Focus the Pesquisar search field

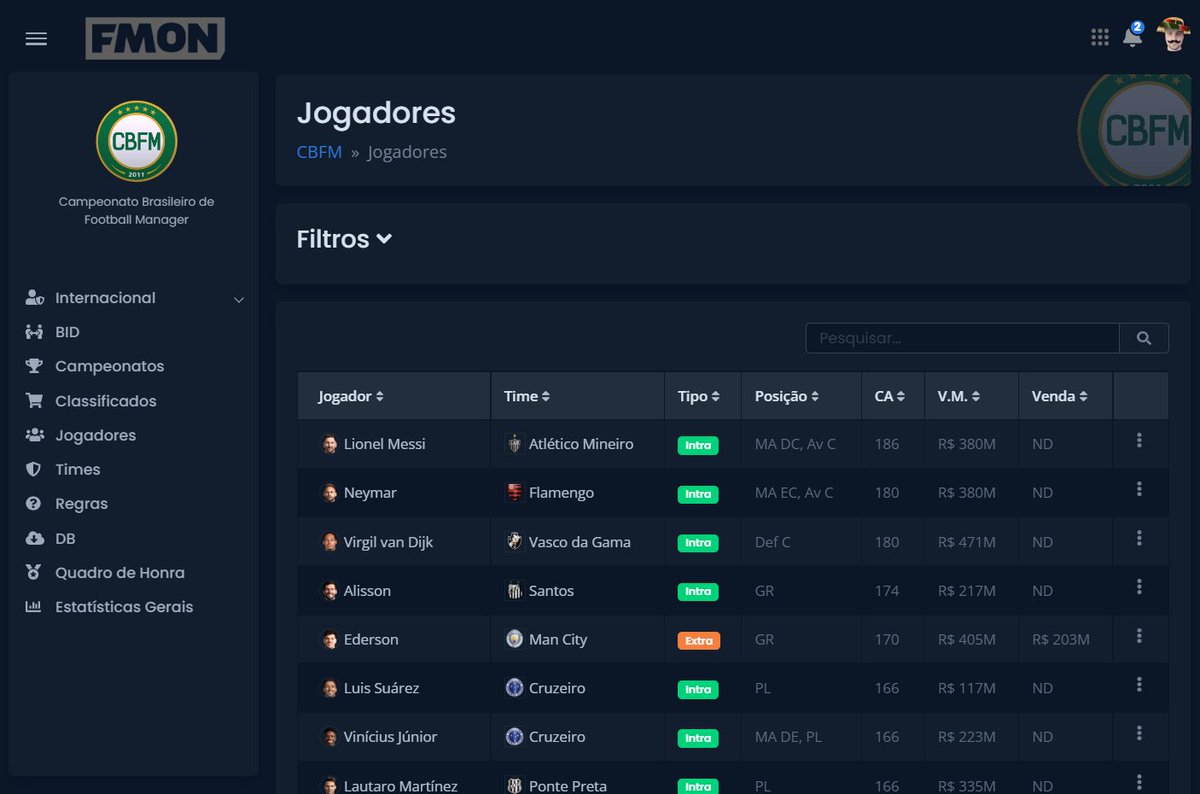click(x=962, y=338)
